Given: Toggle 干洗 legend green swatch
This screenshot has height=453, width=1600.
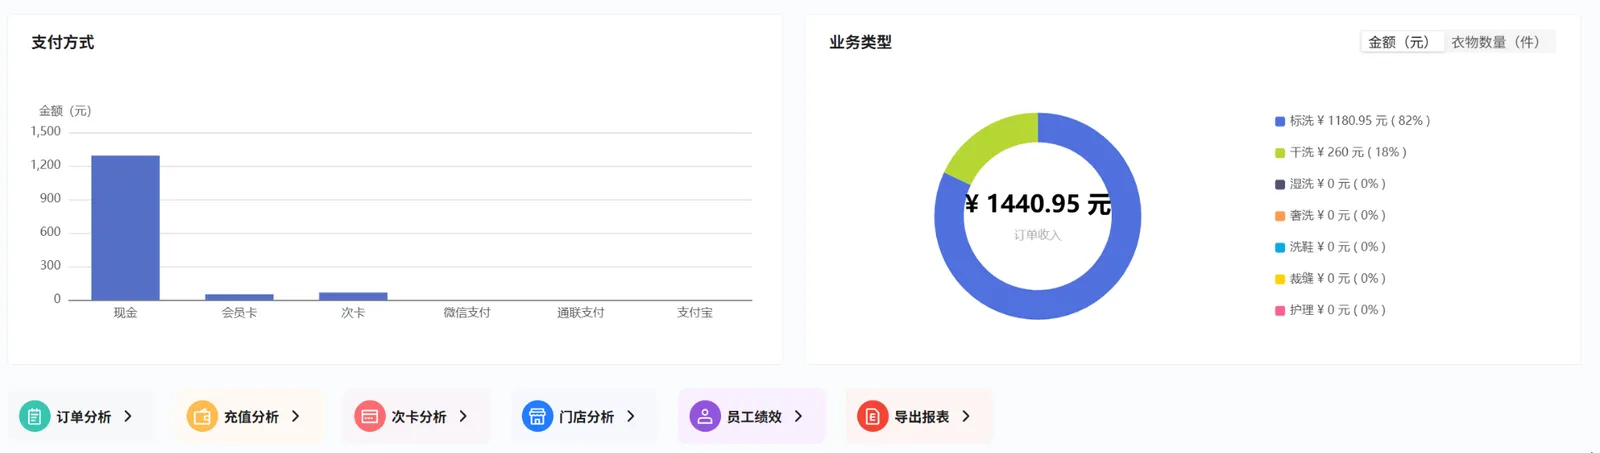Looking at the screenshot, I should click(x=1280, y=153).
